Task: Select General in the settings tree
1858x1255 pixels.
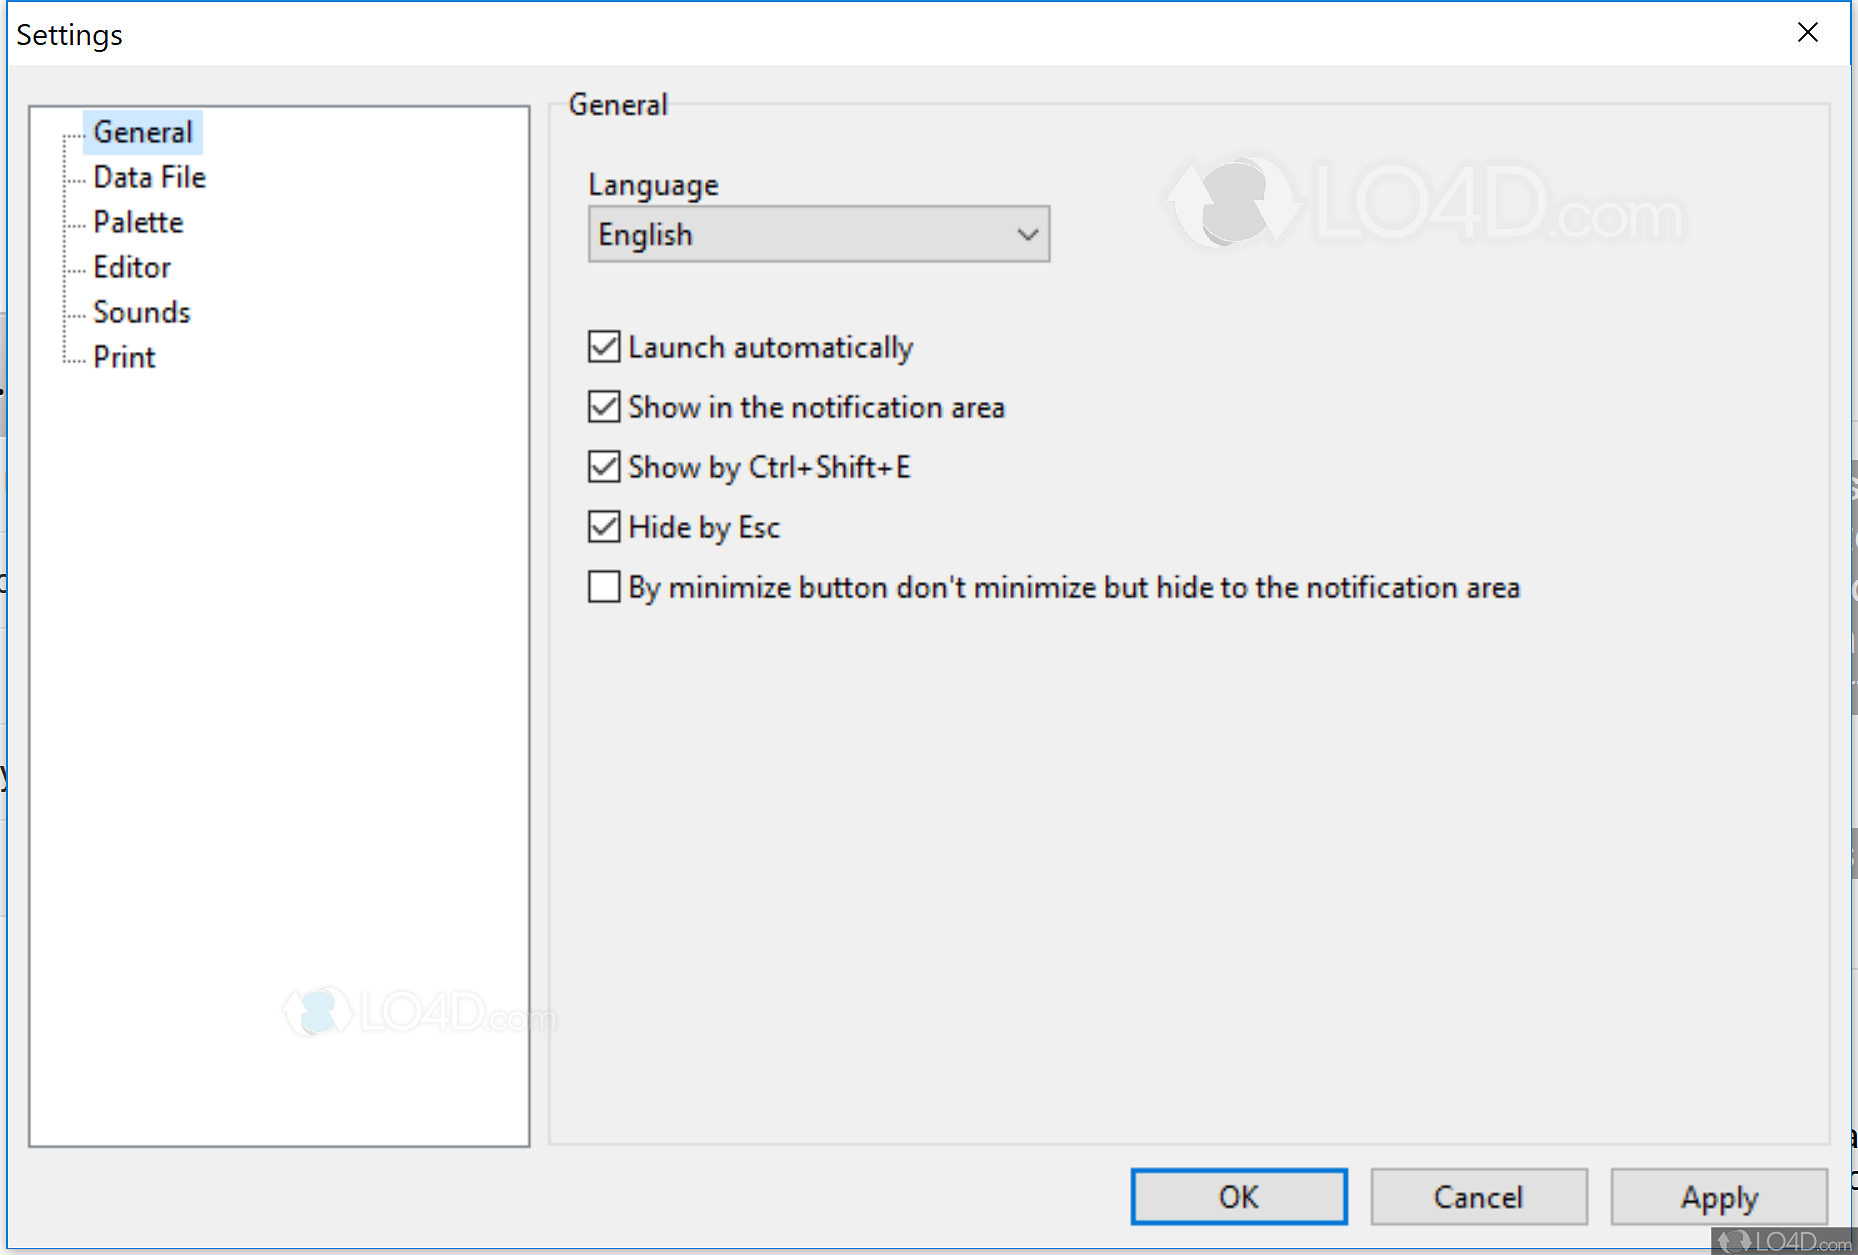Action: pos(143,132)
